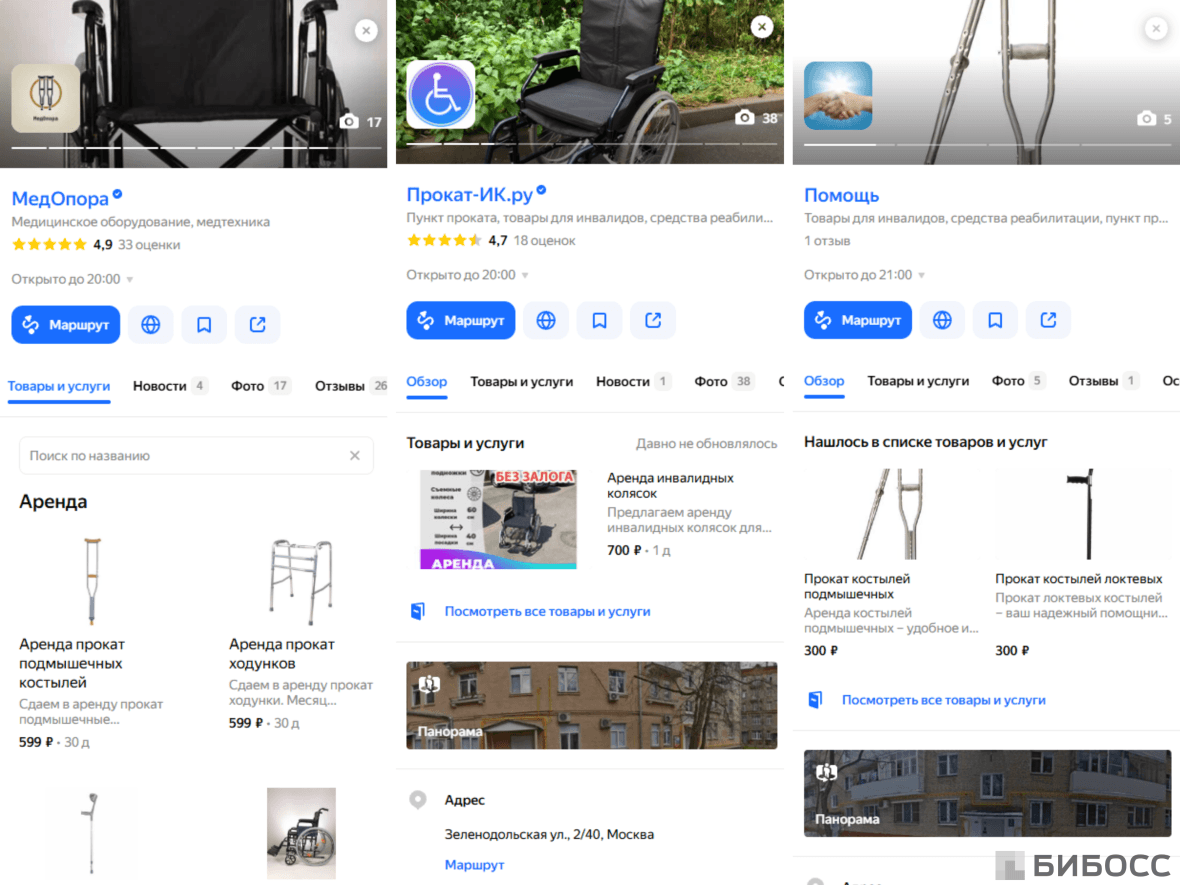The width and height of the screenshot is (1180, 885).
Task: Close the Прокат-ИК.ру card
Action: [x=762, y=27]
